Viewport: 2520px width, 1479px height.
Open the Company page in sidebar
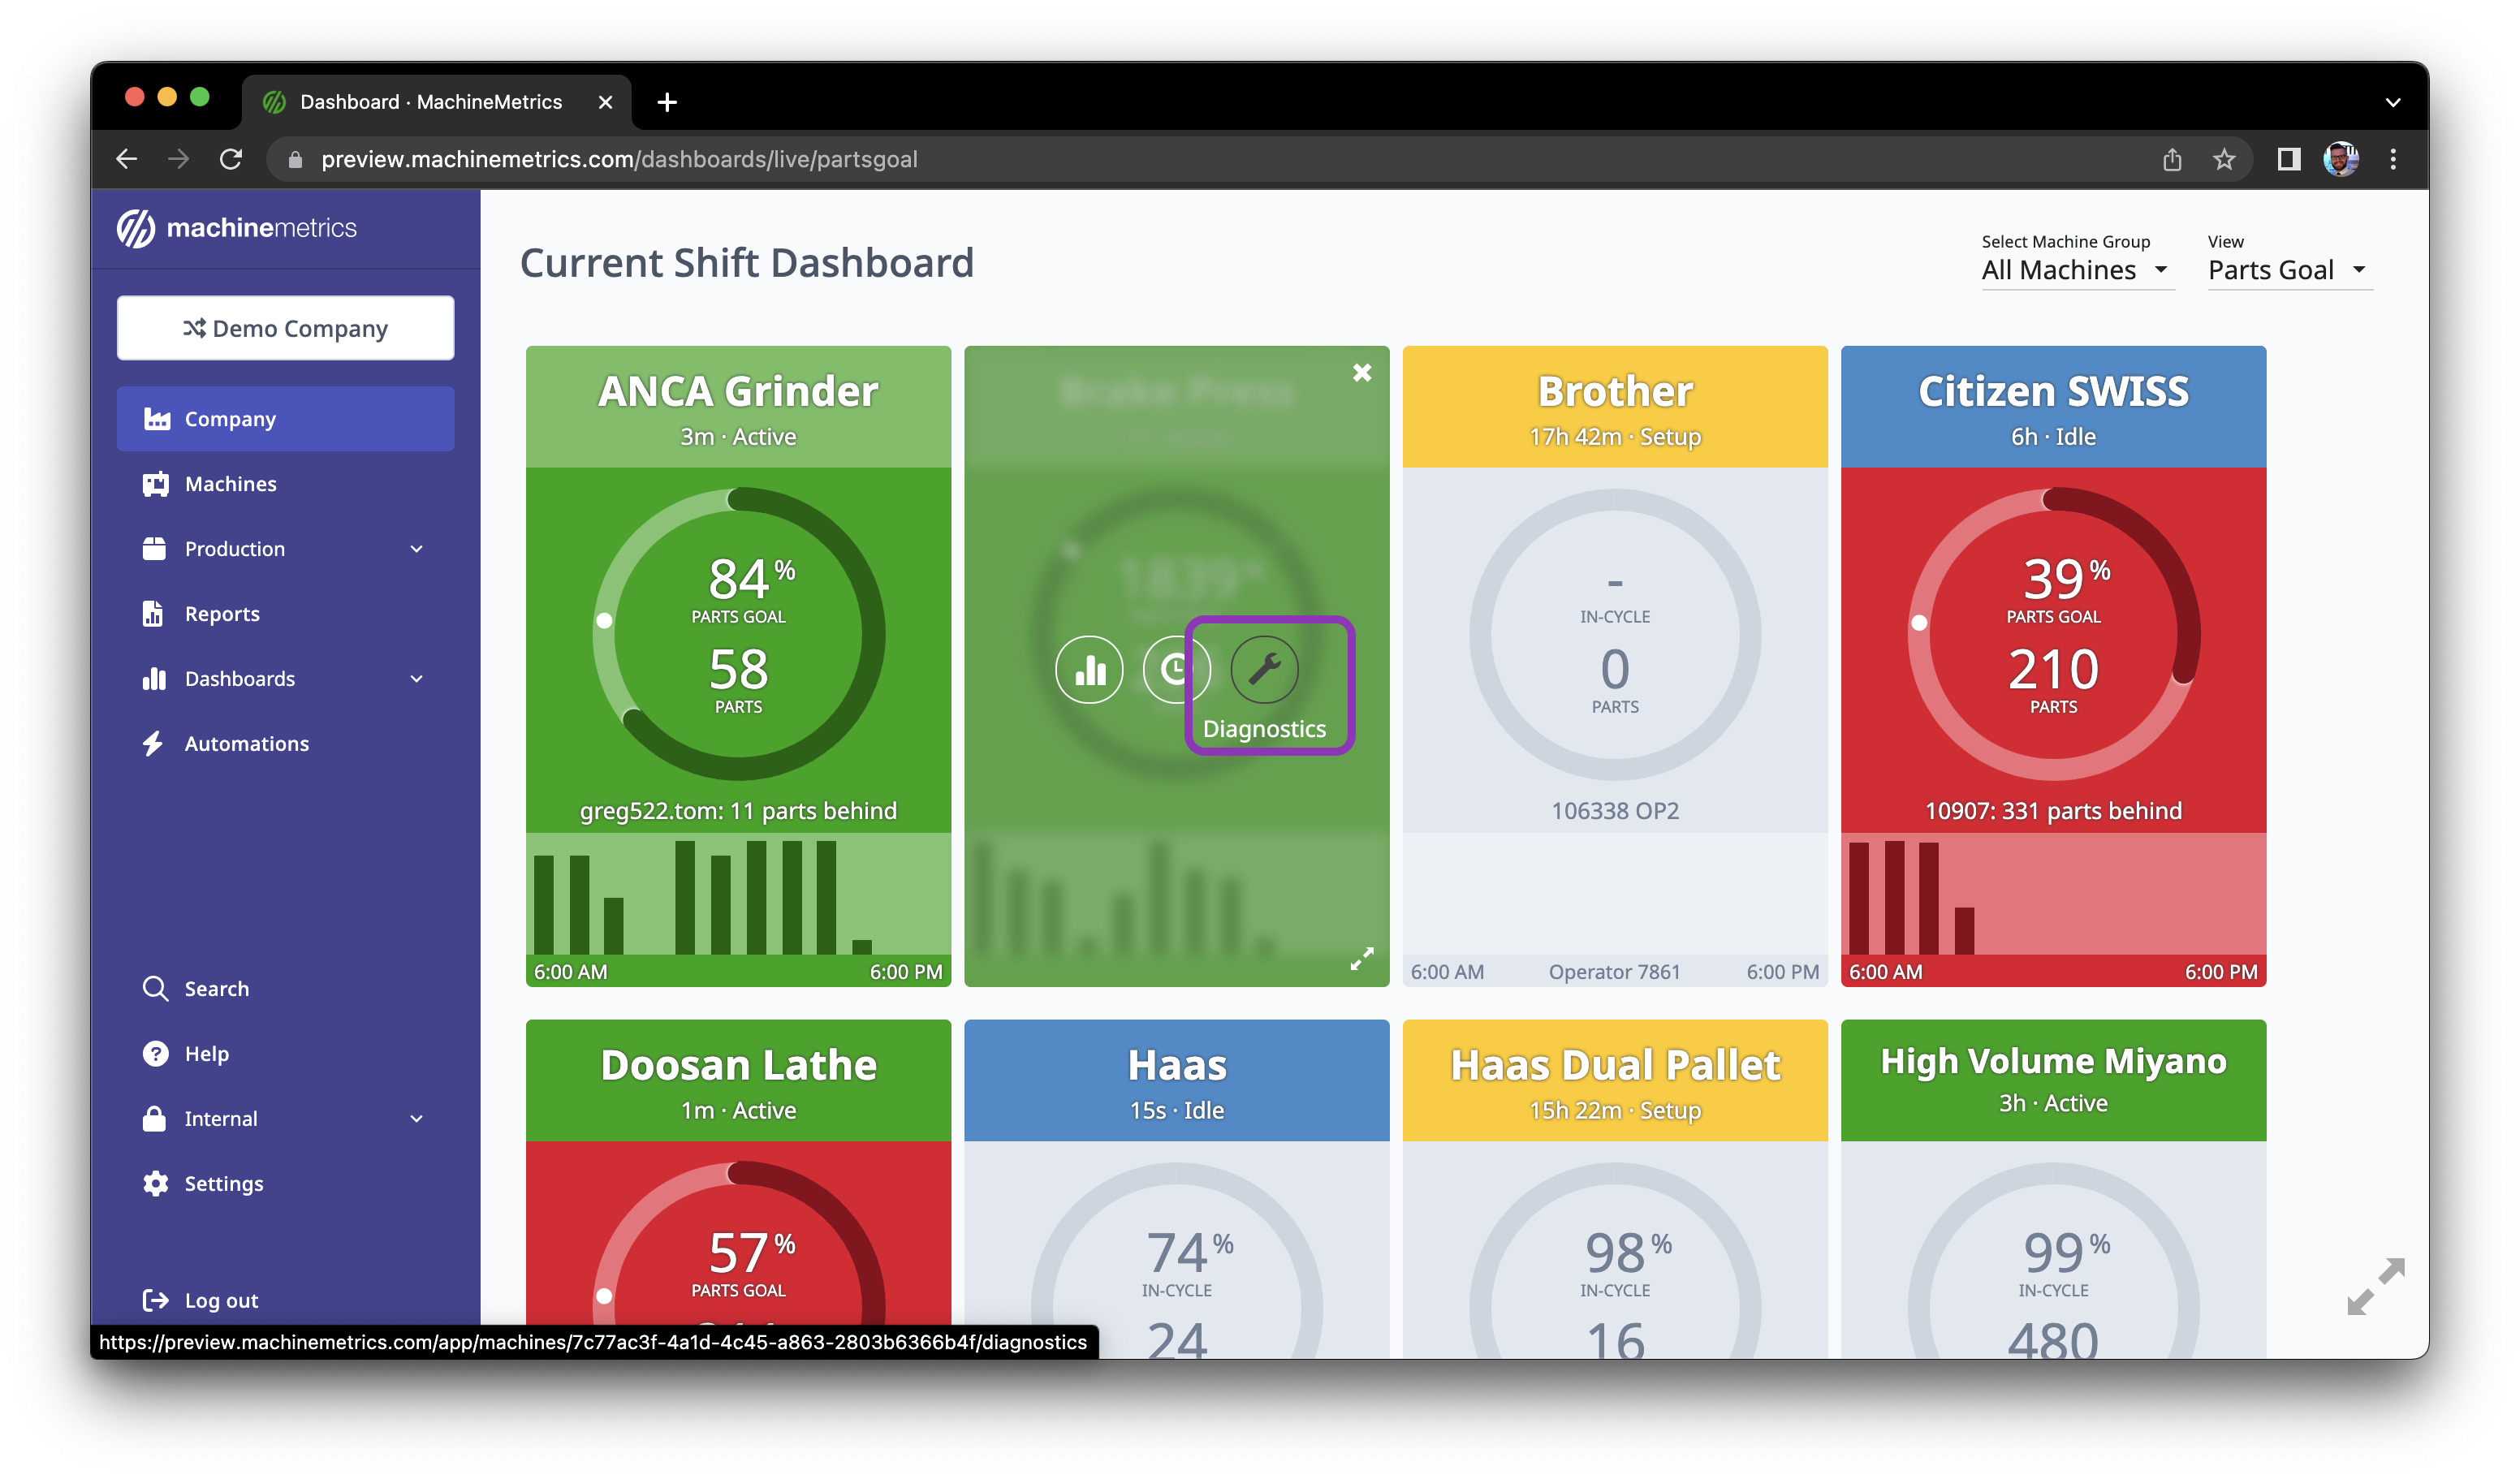tap(285, 419)
